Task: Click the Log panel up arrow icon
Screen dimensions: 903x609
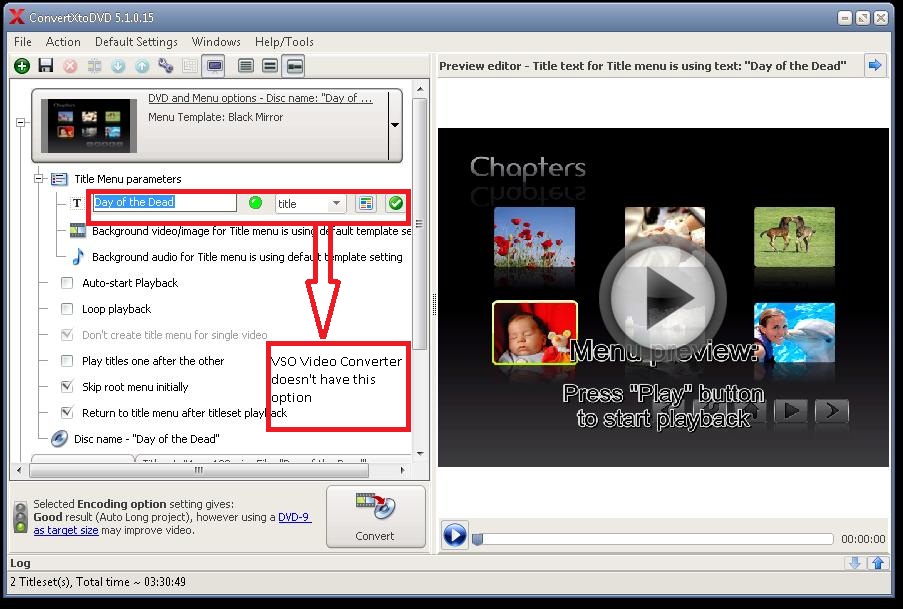Action: click(878, 563)
